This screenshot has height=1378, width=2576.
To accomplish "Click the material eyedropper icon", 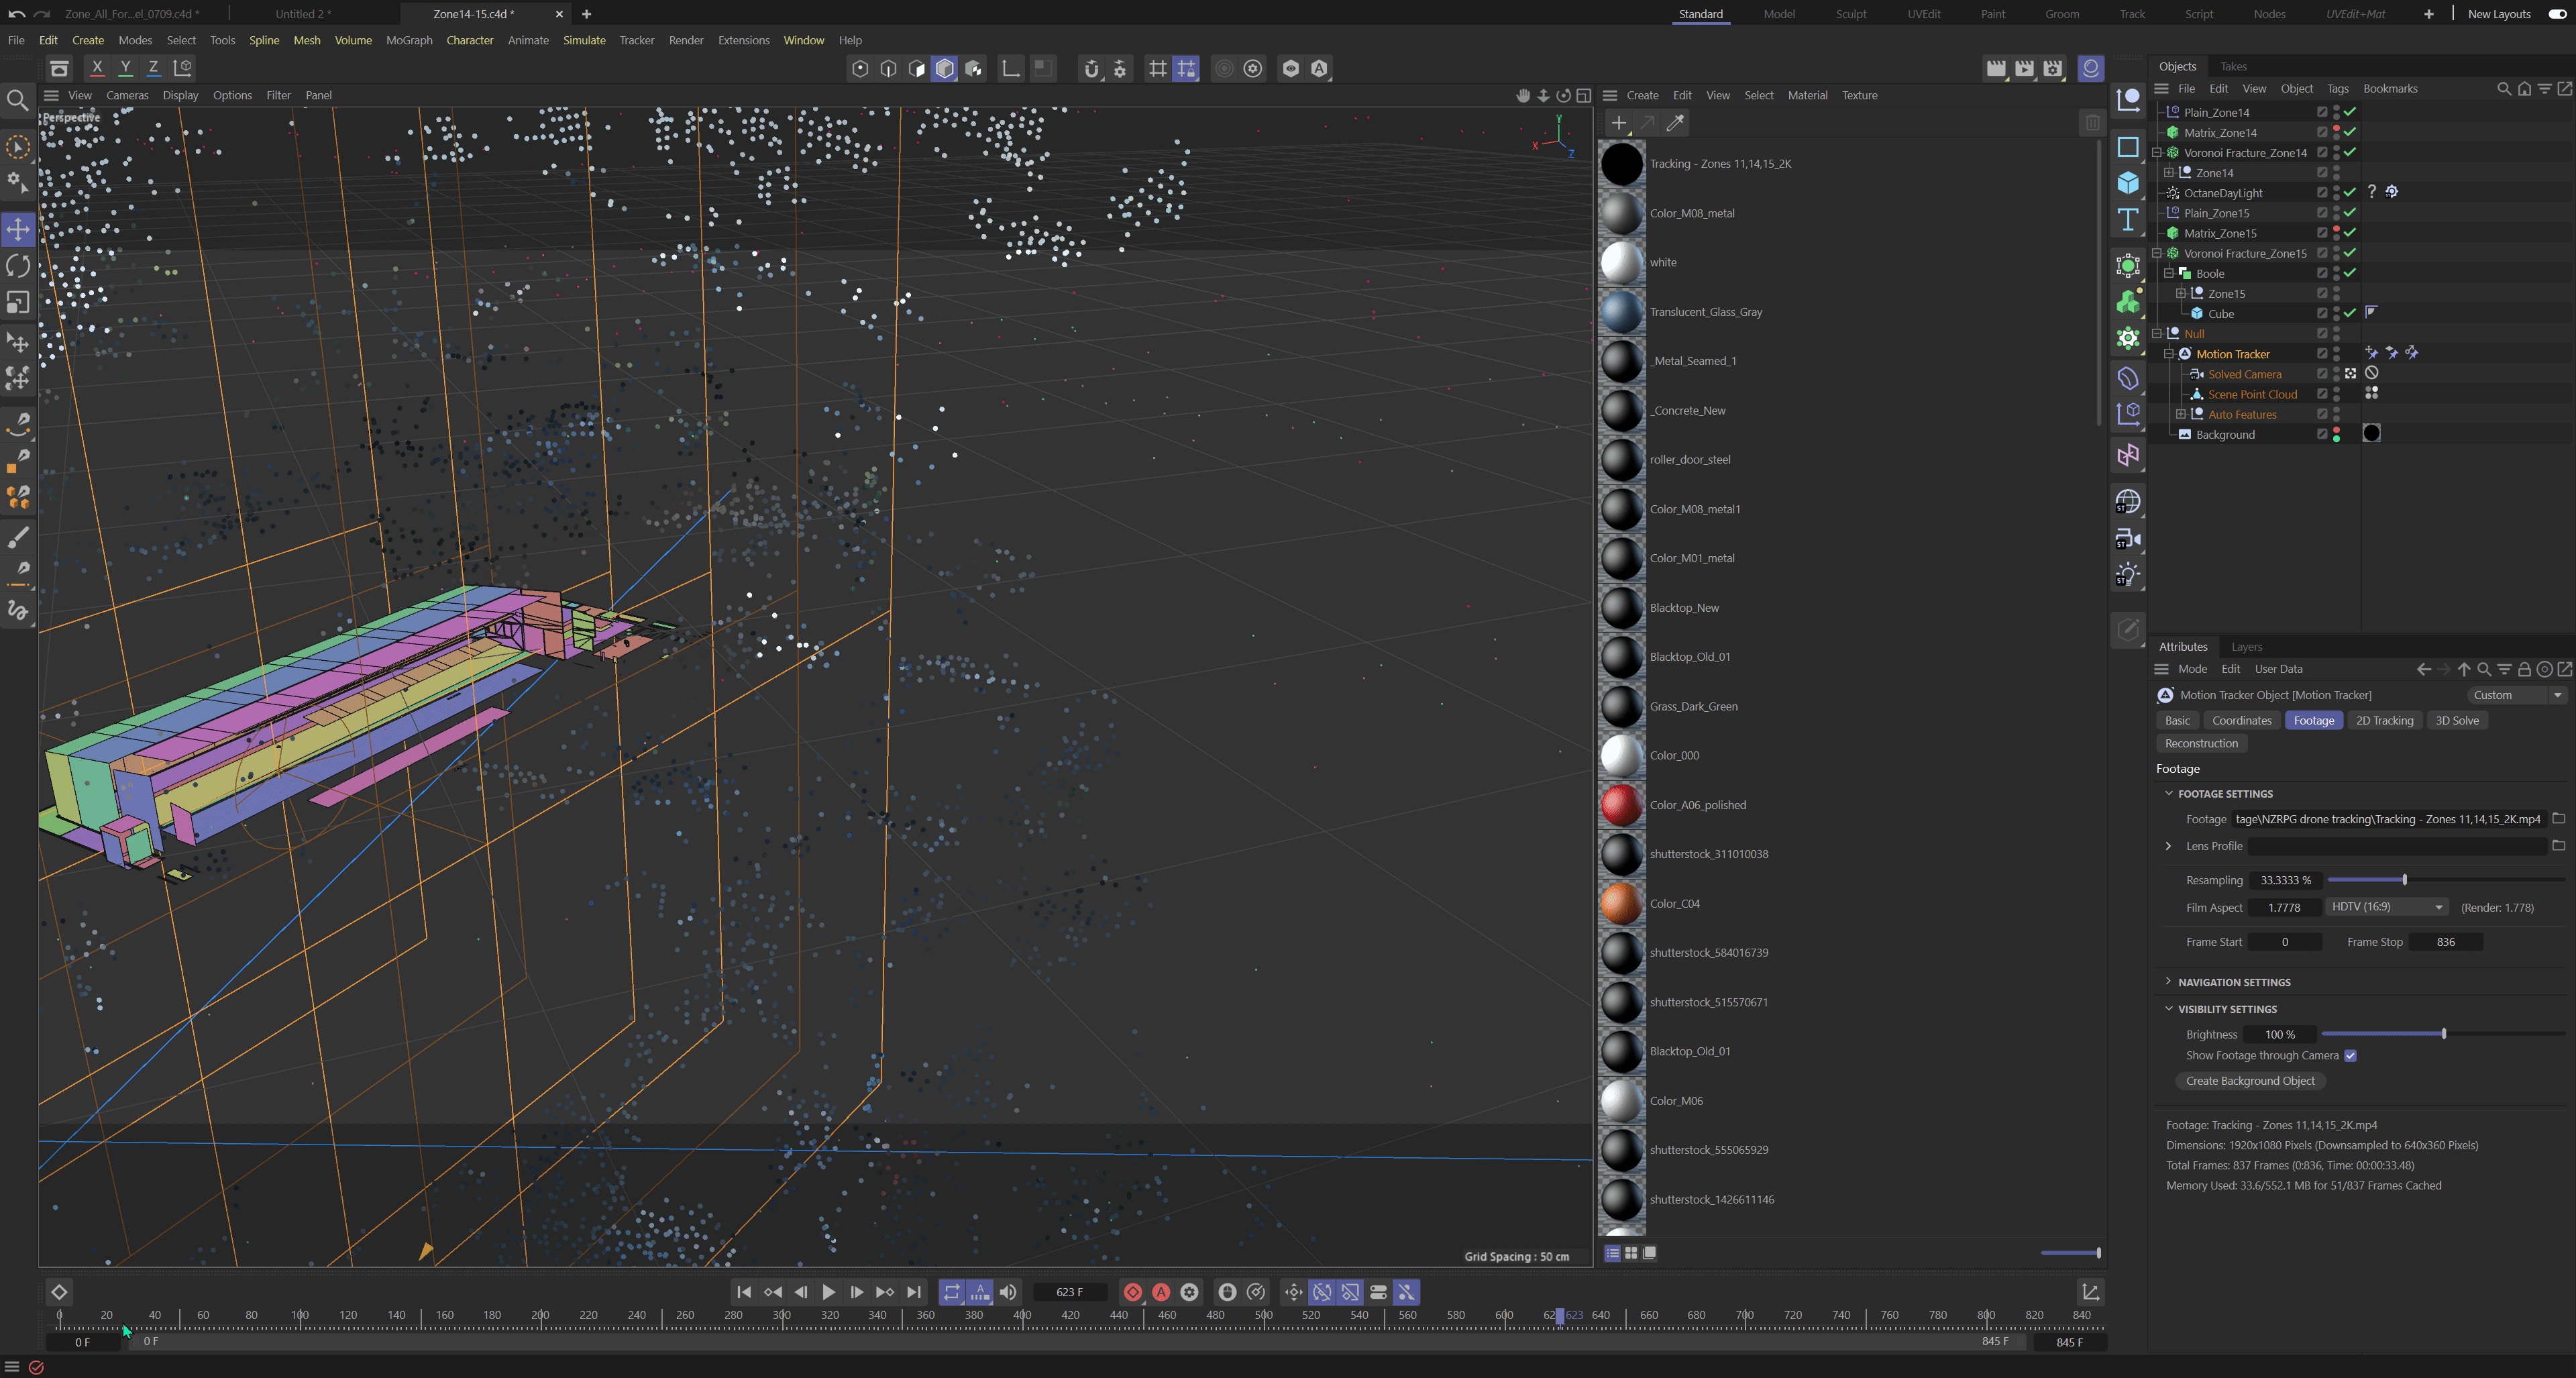I will click(1675, 123).
